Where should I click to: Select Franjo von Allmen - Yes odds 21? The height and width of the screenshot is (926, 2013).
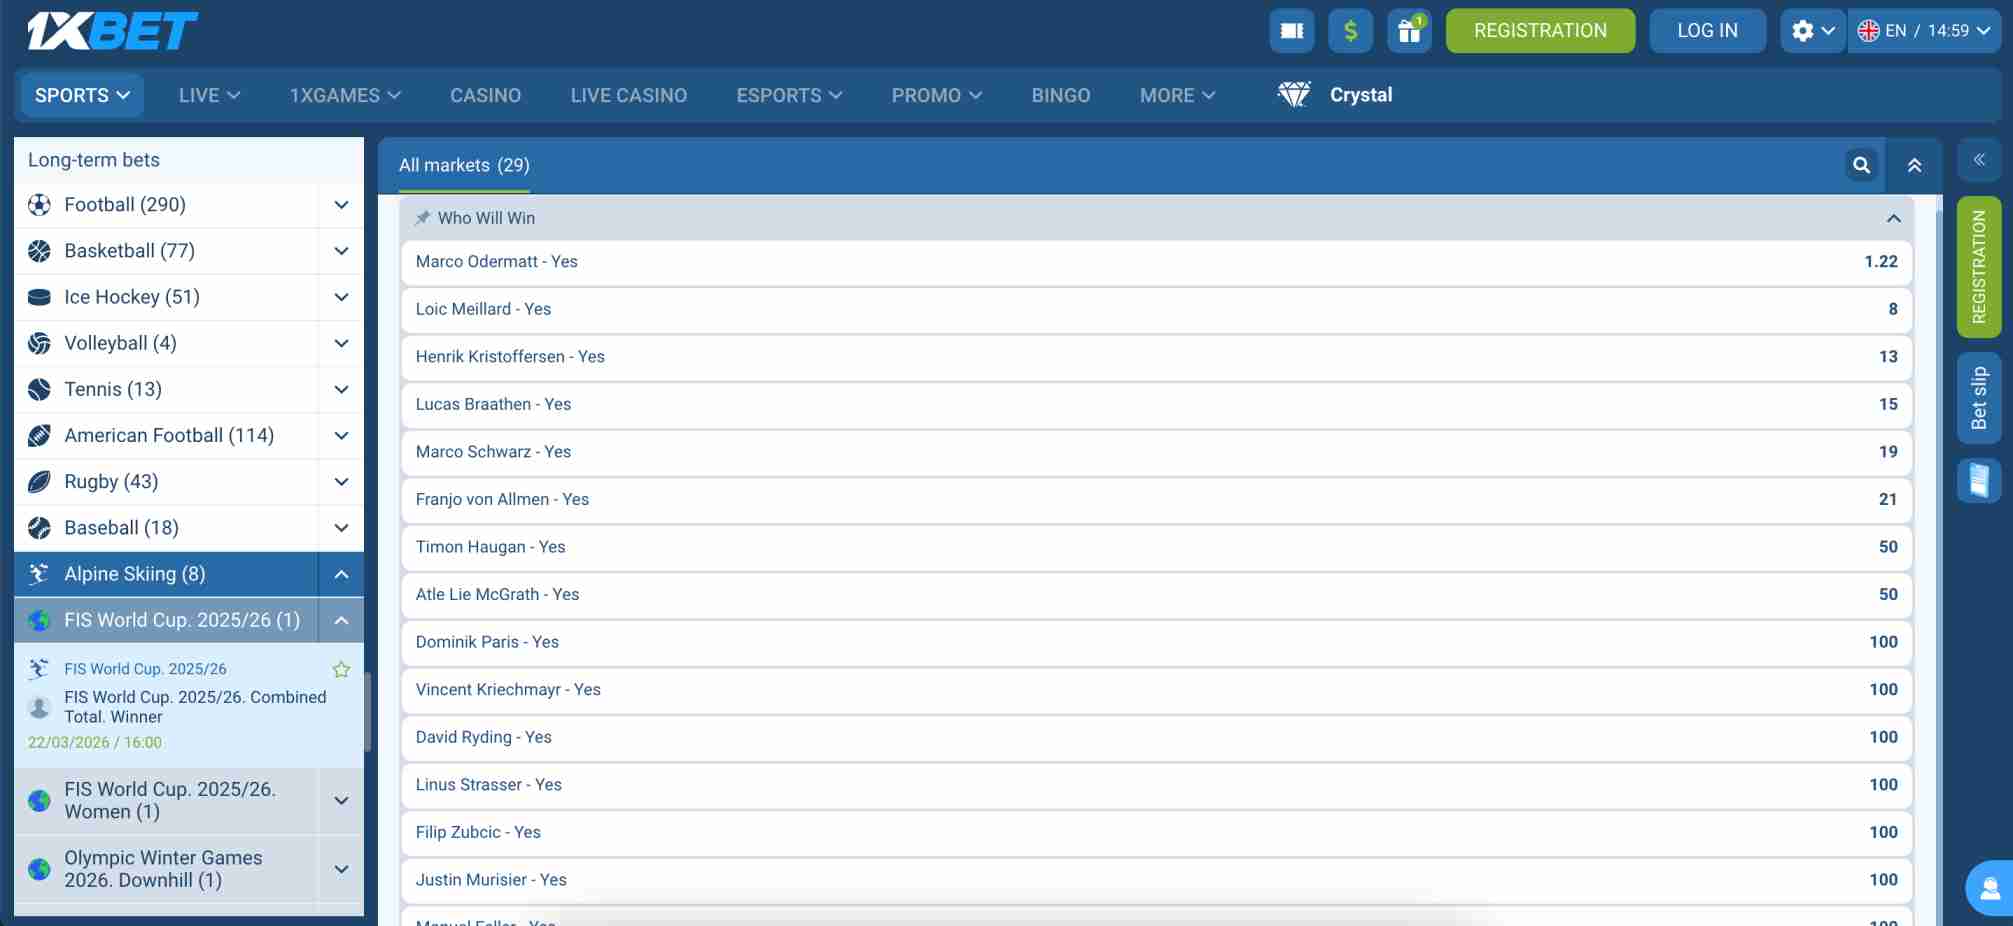pyautogui.click(x=1157, y=500)
